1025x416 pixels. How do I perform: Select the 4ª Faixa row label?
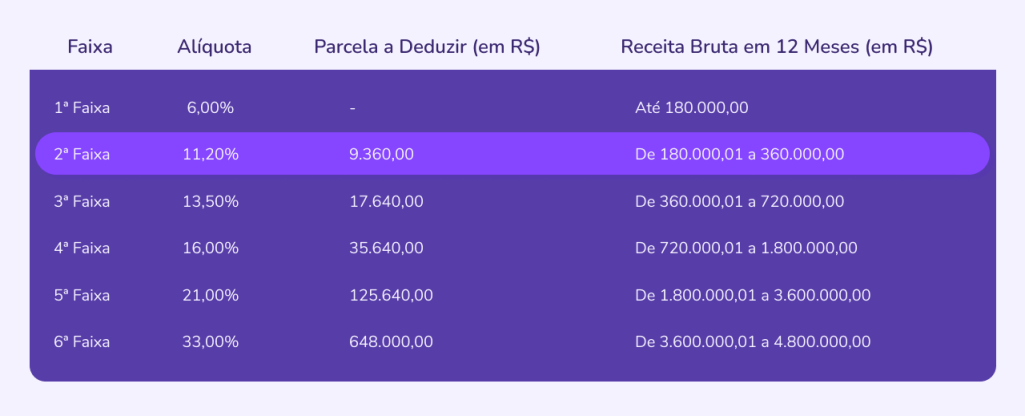pos(82,248)
